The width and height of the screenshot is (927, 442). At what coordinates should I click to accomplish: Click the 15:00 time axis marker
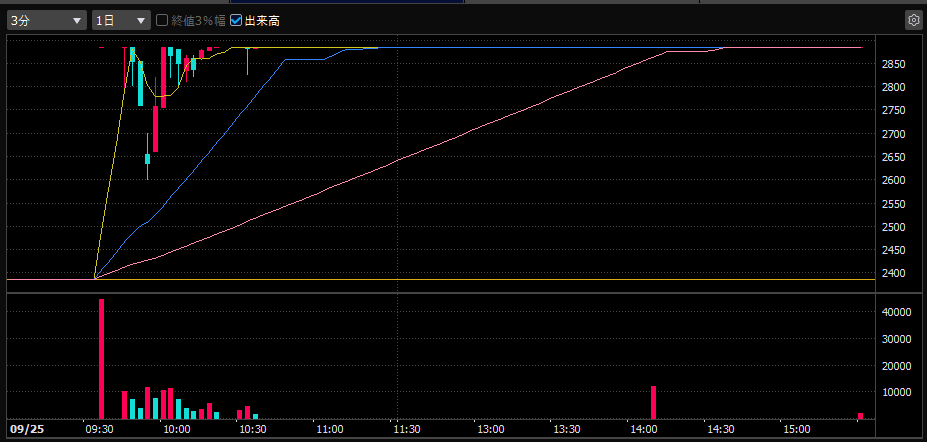(796, 429)
